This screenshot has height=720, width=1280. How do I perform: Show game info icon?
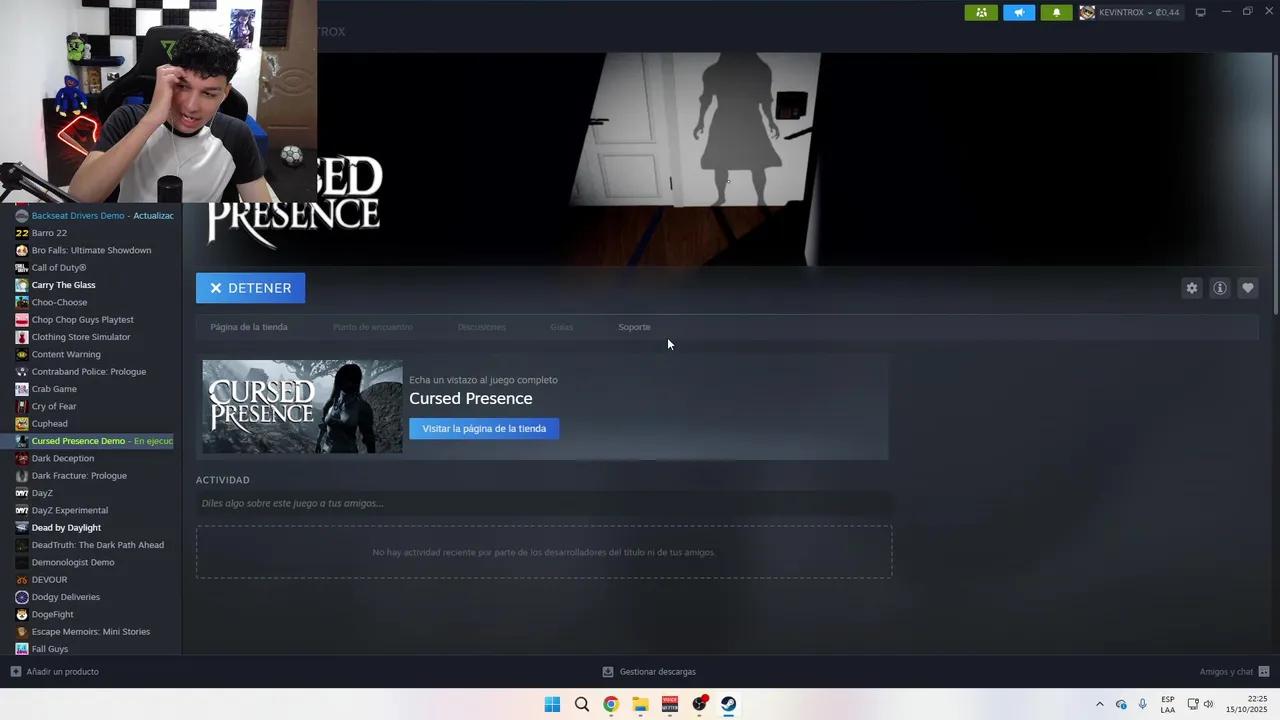[x=1219, y=288]
